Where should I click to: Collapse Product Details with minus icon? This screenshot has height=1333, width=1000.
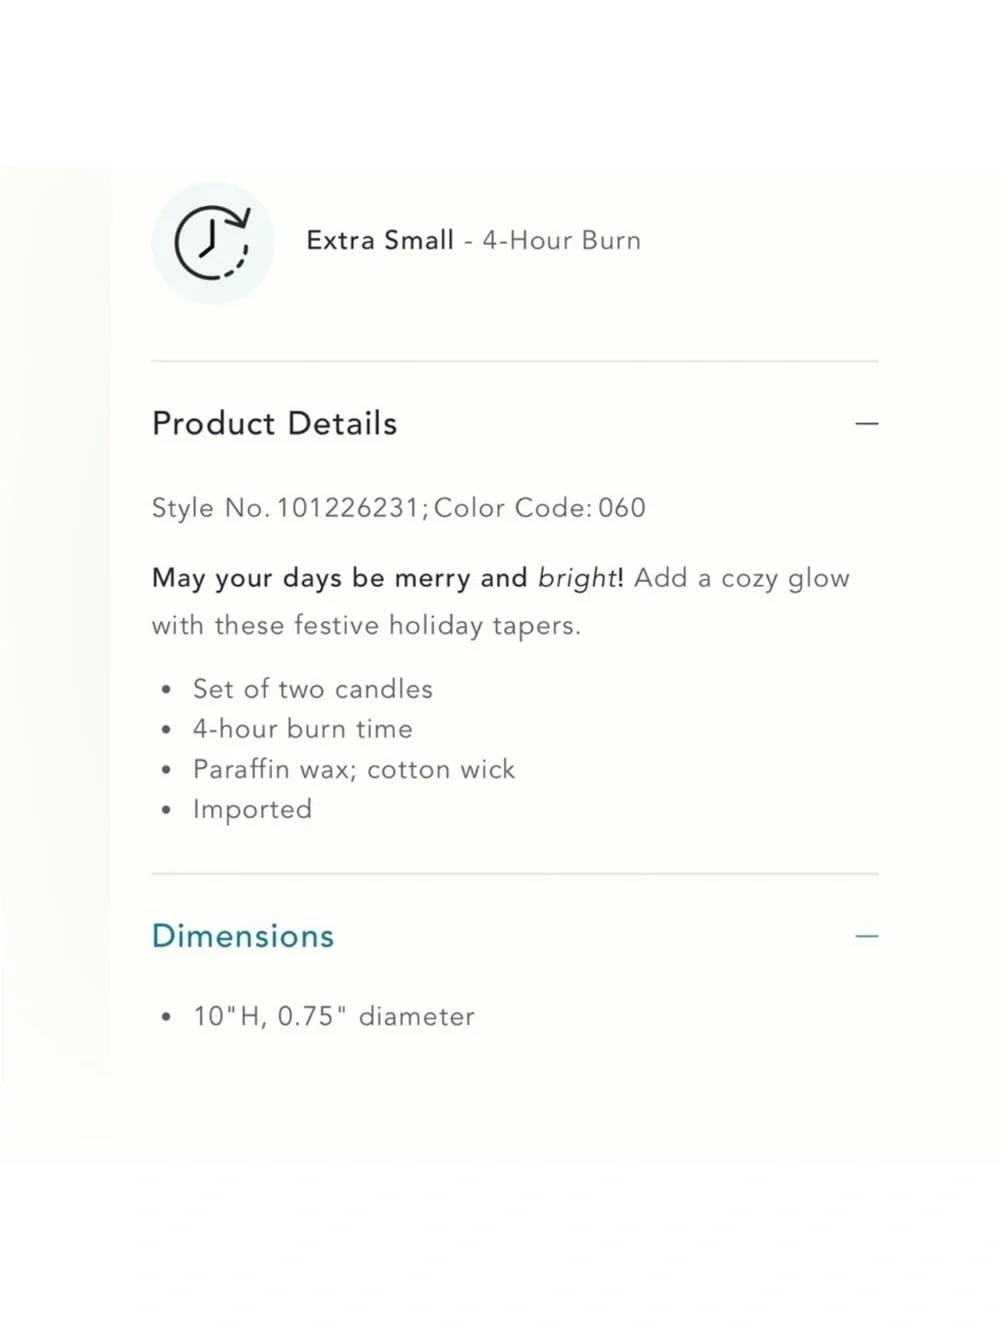(866, 424)
